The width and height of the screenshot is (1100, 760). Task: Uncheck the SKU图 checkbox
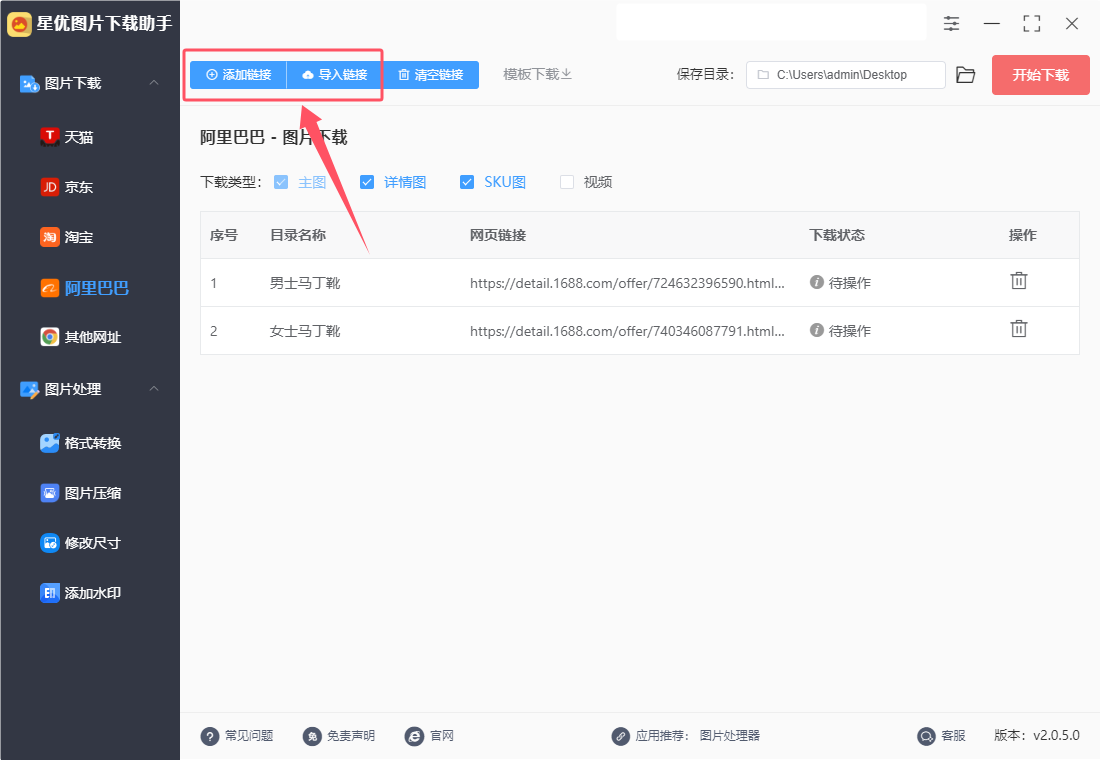click(x=467, y=182)
